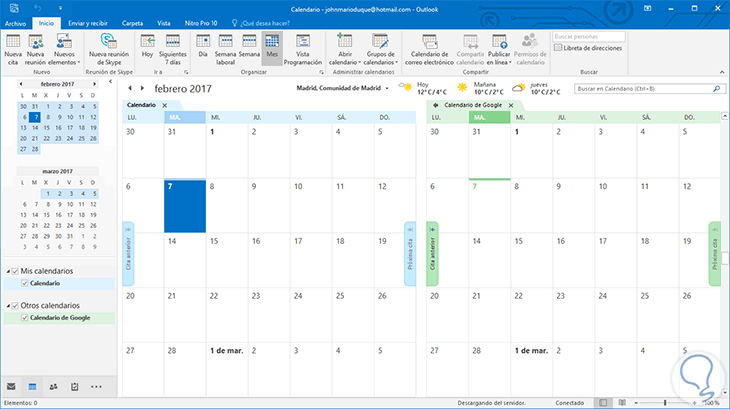Click Próxima cita on Calendario pane

[x=410, y=254]
